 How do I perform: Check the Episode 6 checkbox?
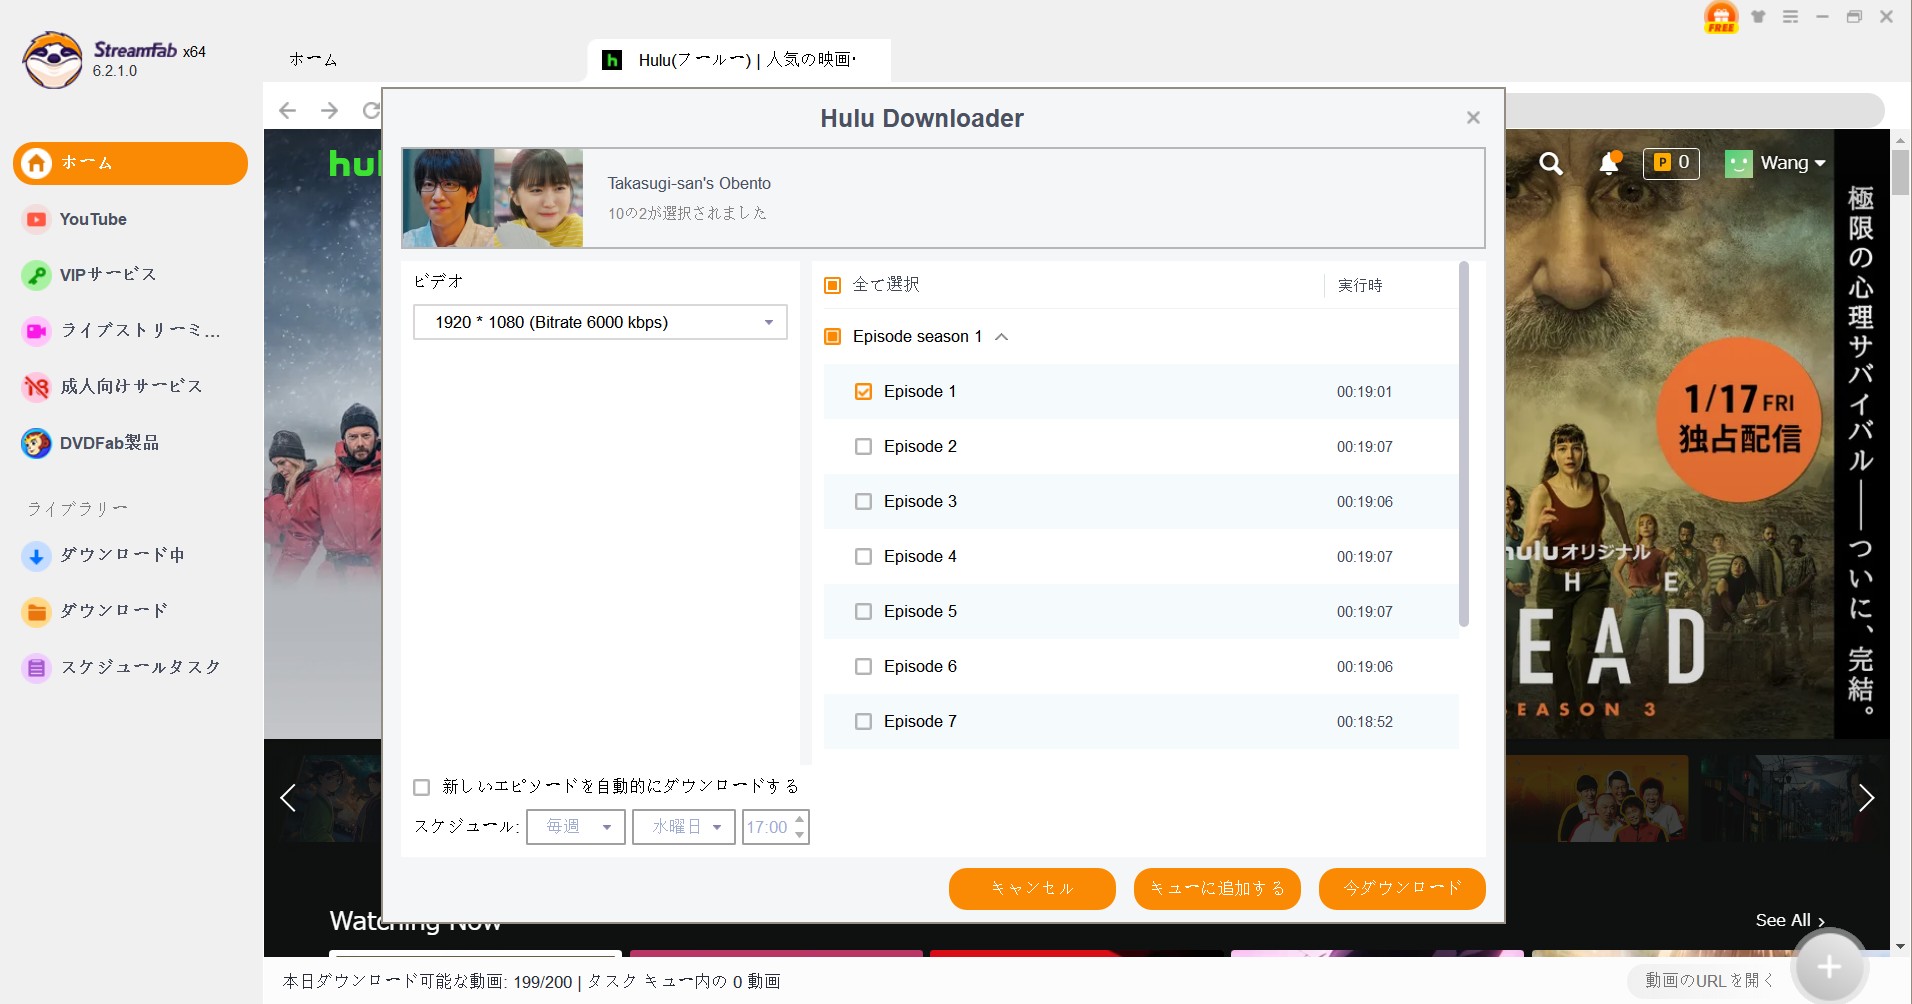(x=863, y=667)
